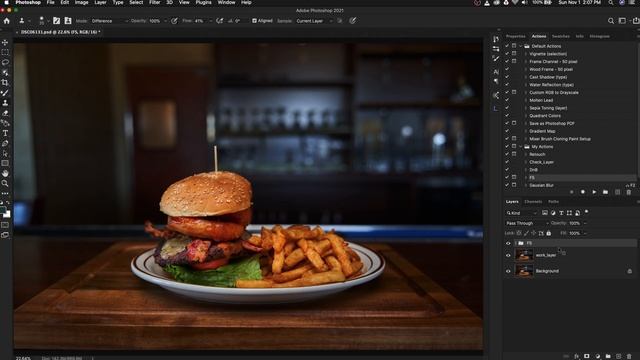The image size is (640, 360).
Task: Select the Lasso tool
Action: click(5, 62)
